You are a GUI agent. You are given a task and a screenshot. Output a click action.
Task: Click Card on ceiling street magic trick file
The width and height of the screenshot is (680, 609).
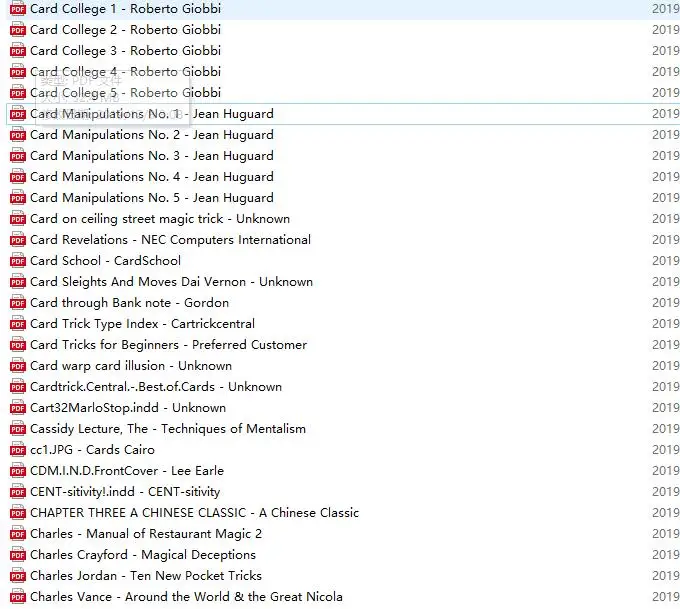point(159,219)
